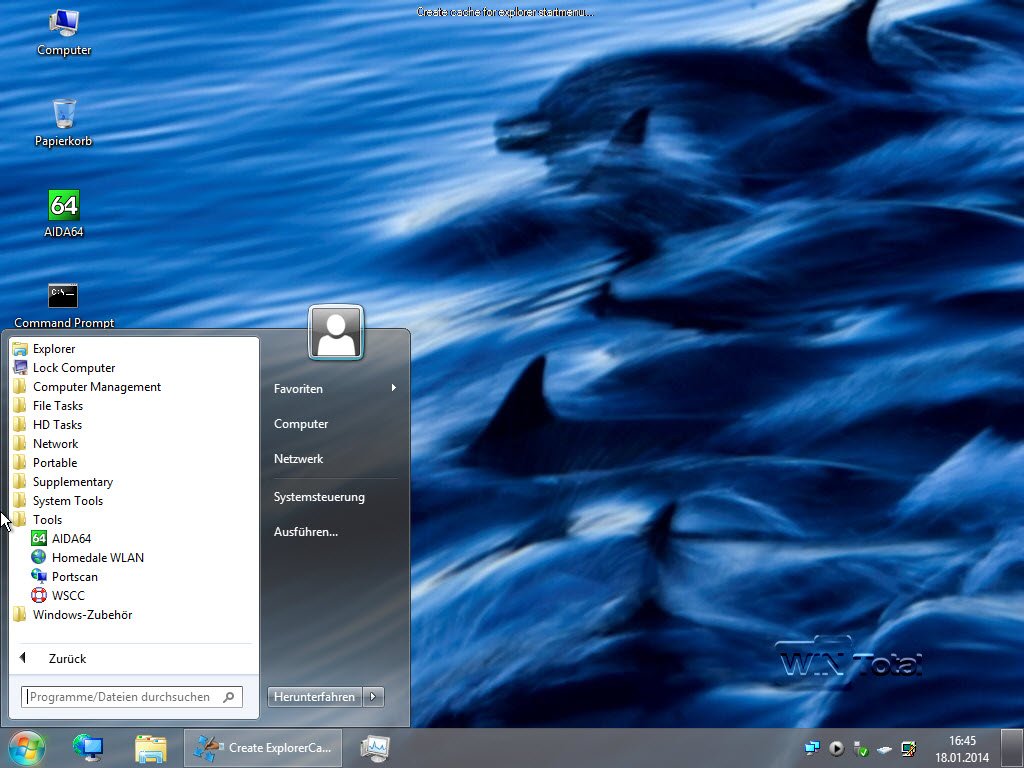Choose Ausführen... from start menu
The image size is (1024, 768).
(x=306, y=532)
